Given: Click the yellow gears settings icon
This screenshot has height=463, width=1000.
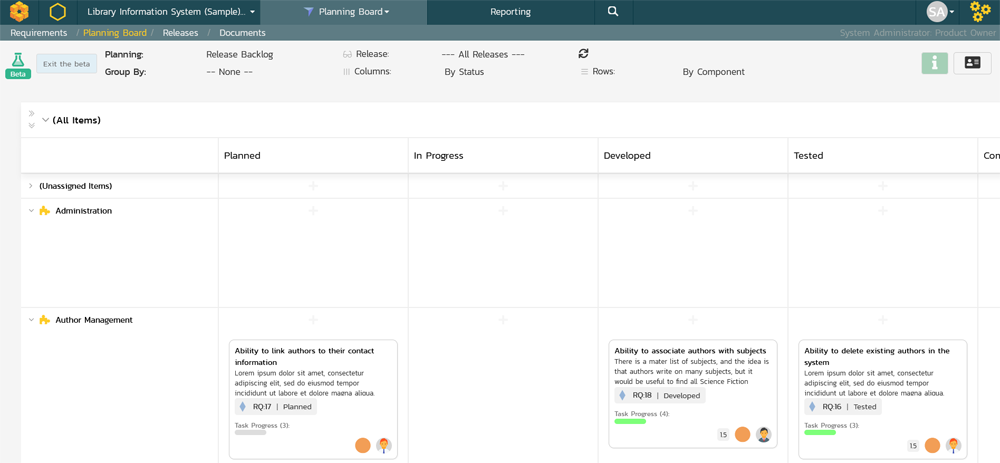Looking at the screenshot, I should coord(980,12).
